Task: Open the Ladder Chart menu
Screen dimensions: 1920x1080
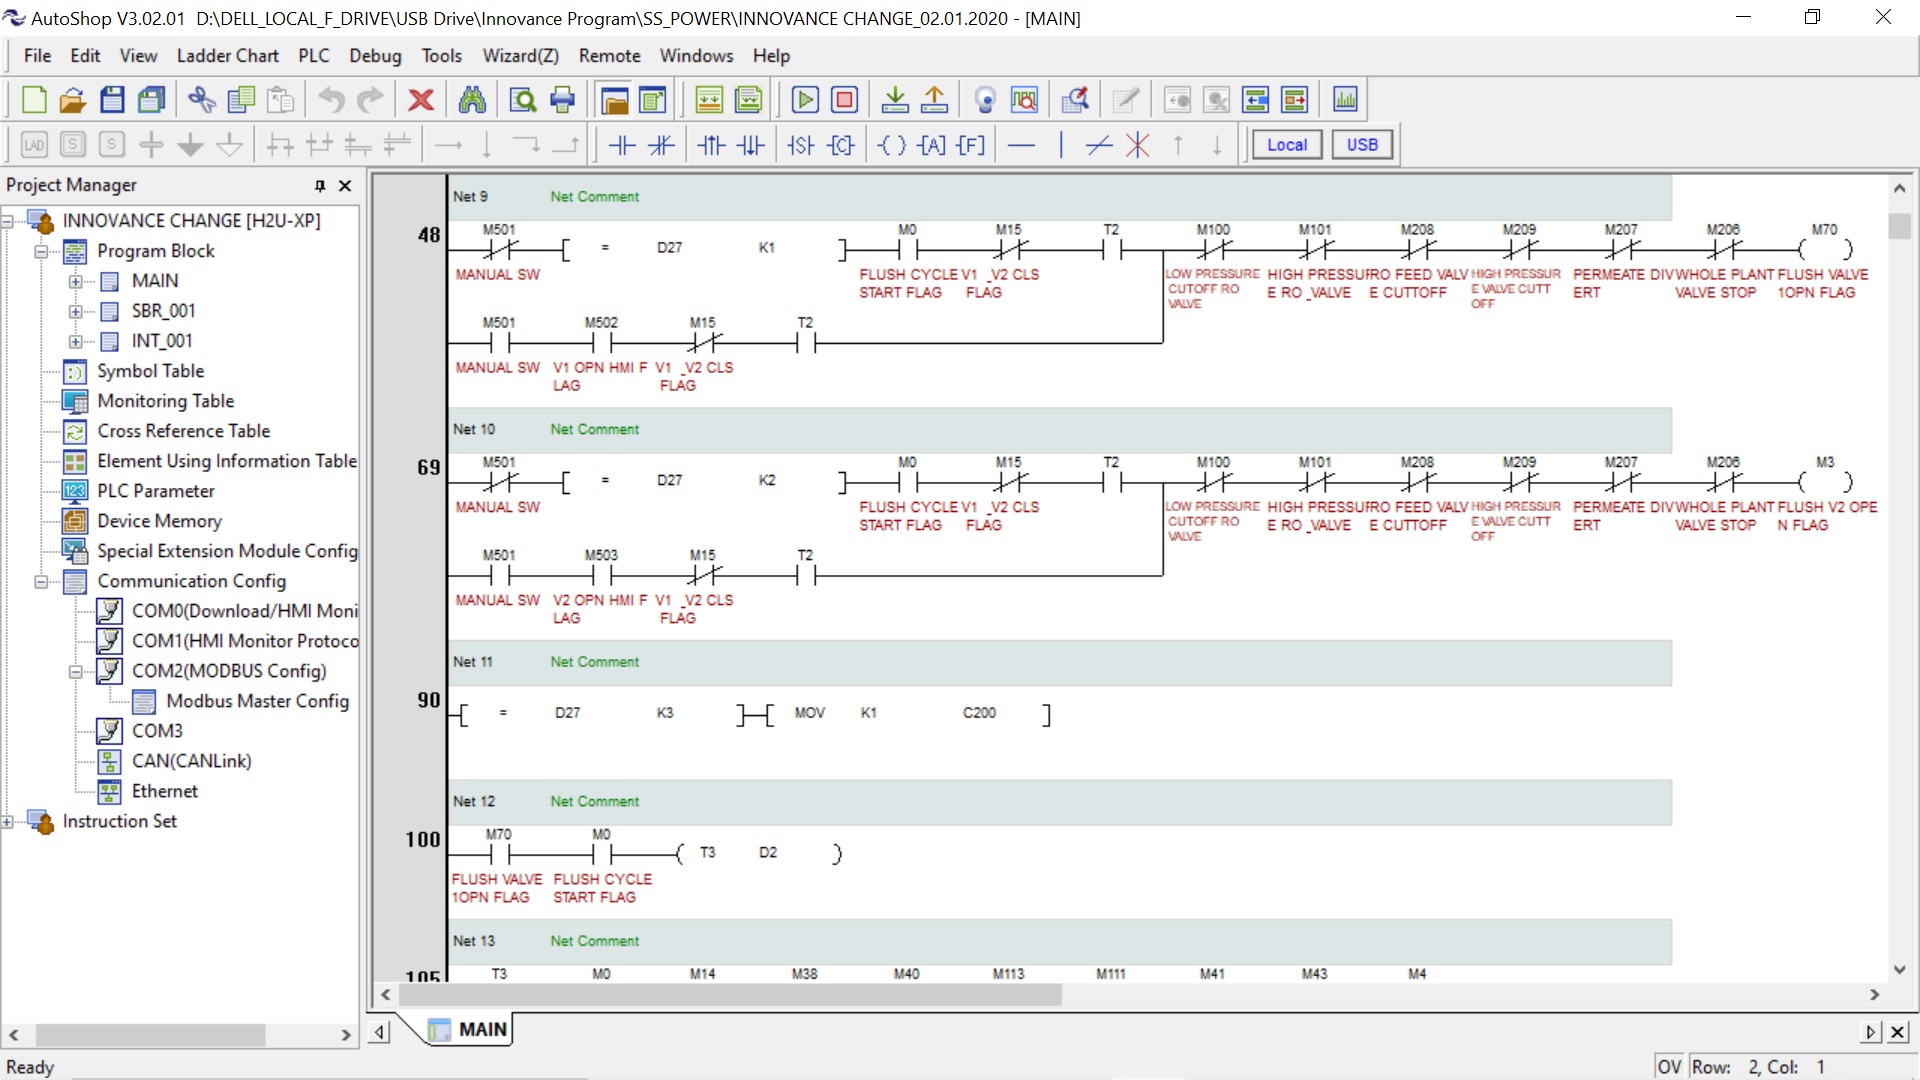Action: pos(227,56)
